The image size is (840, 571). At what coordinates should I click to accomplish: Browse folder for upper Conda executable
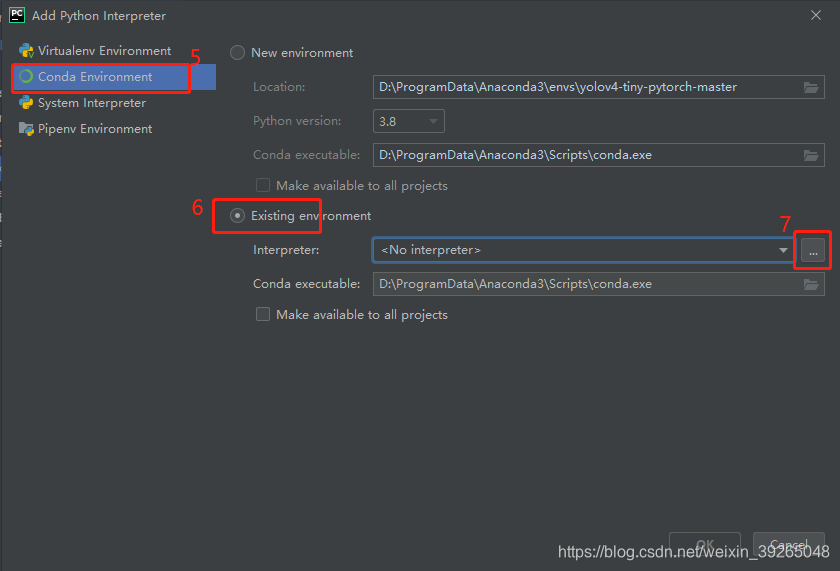[x=811, y=155]
